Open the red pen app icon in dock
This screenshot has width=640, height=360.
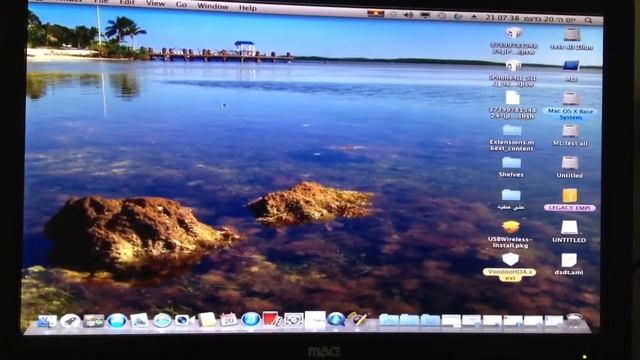271,319
